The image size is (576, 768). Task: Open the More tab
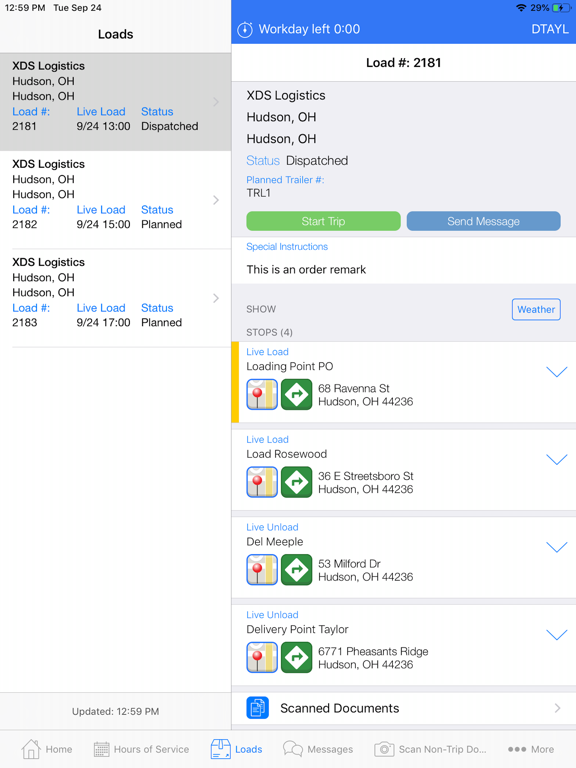pyautogui.click(x=531, y=749)
